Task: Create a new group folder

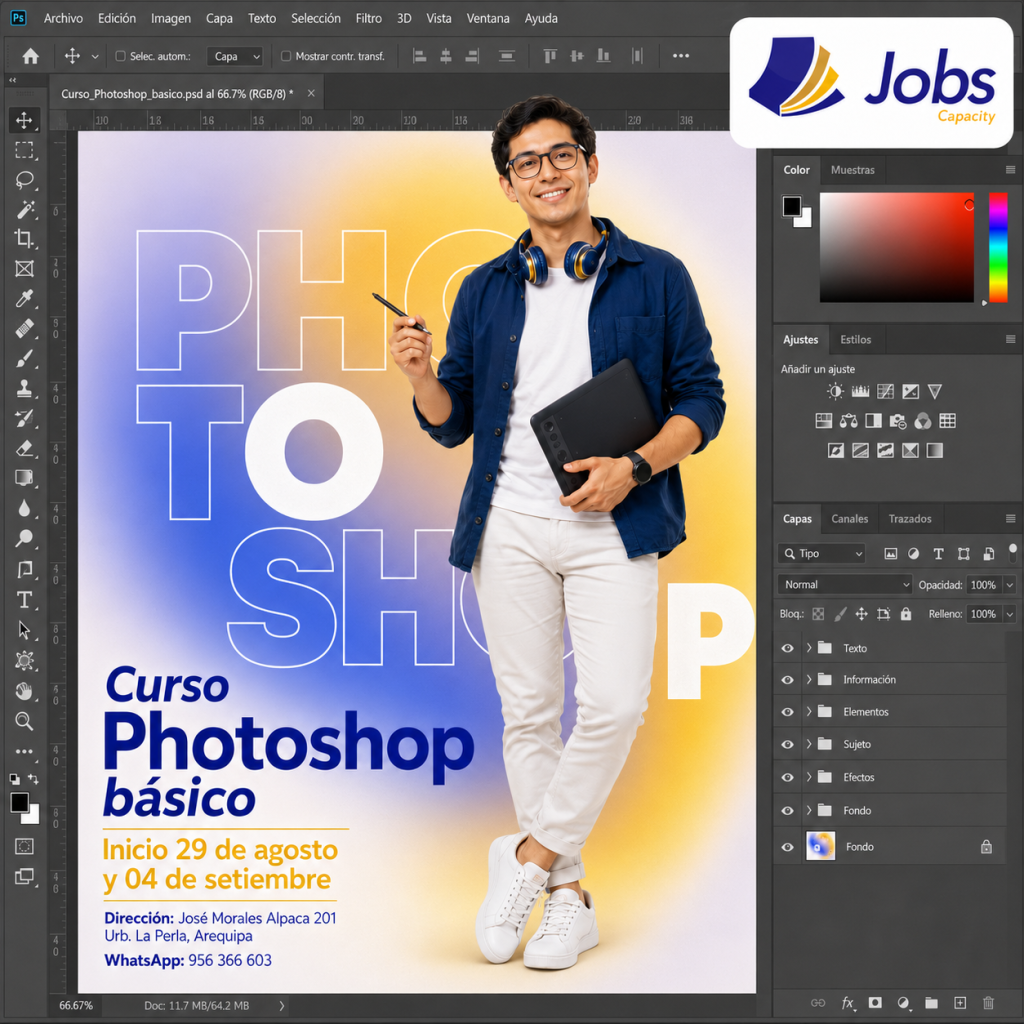Action: [x=931, y=1002]
